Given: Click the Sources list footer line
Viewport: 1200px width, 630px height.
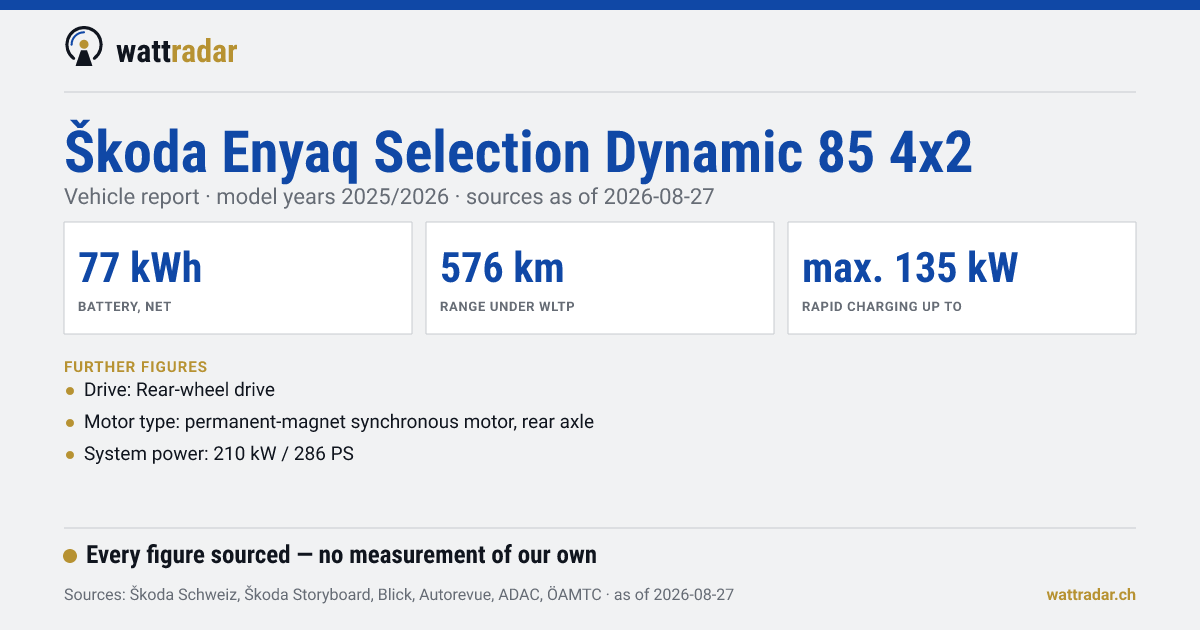Looking at the screenshot, I should [399, 595].
